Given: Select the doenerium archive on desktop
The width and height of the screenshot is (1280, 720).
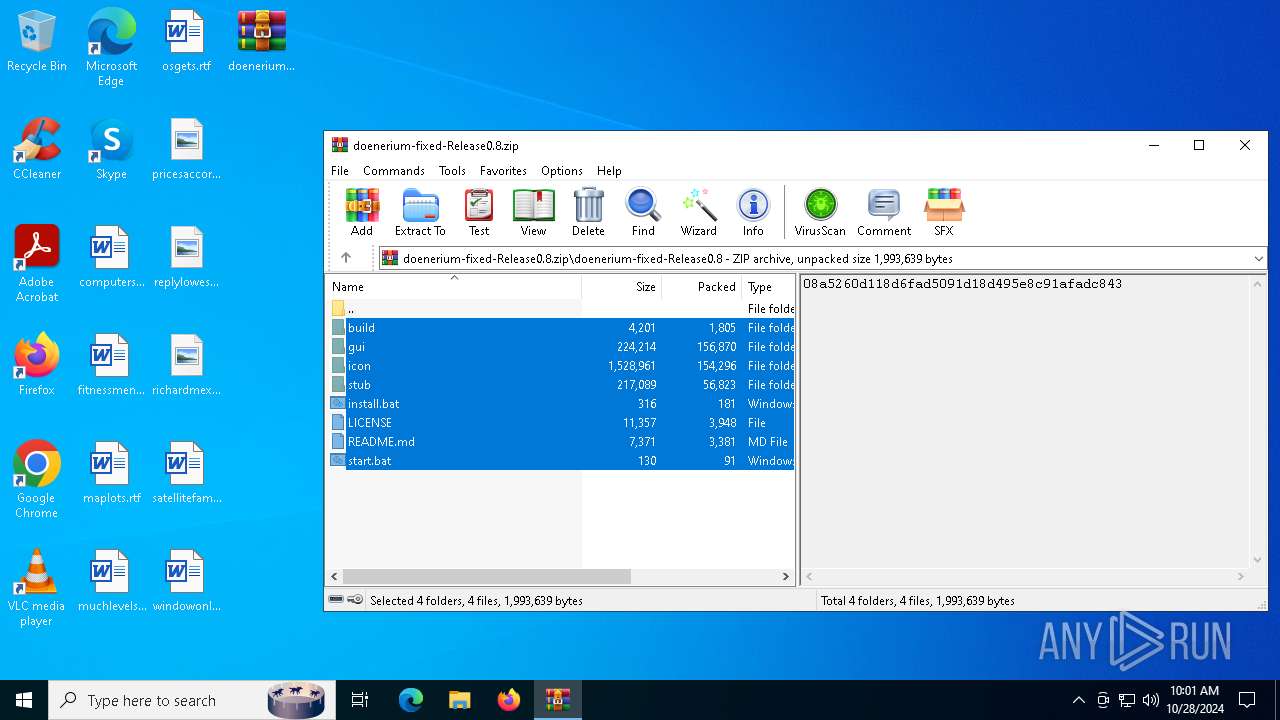Looking at the screenshot, I should [x=261, y=42].
